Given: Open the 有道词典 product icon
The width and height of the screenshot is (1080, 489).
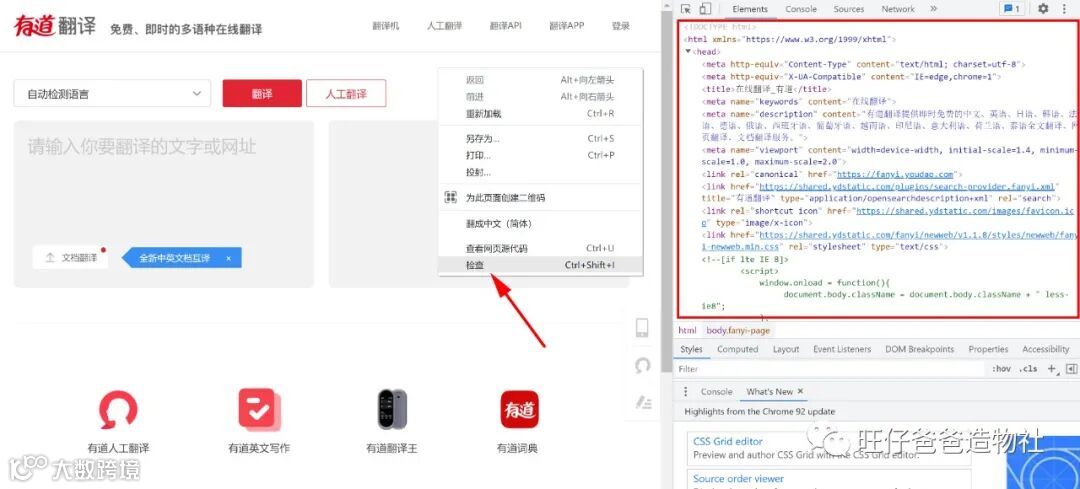Looking at the screenshot, I should point(519,410).
